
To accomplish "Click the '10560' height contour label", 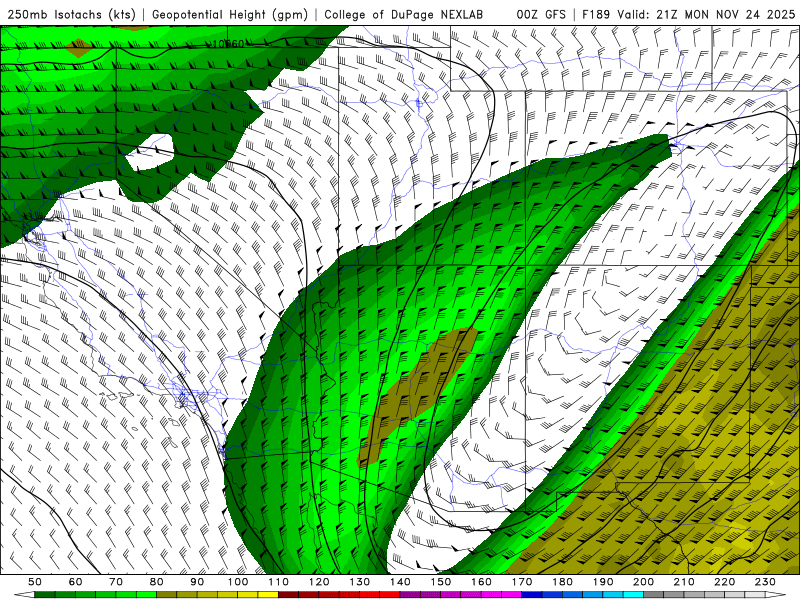I will click(228, 44).
